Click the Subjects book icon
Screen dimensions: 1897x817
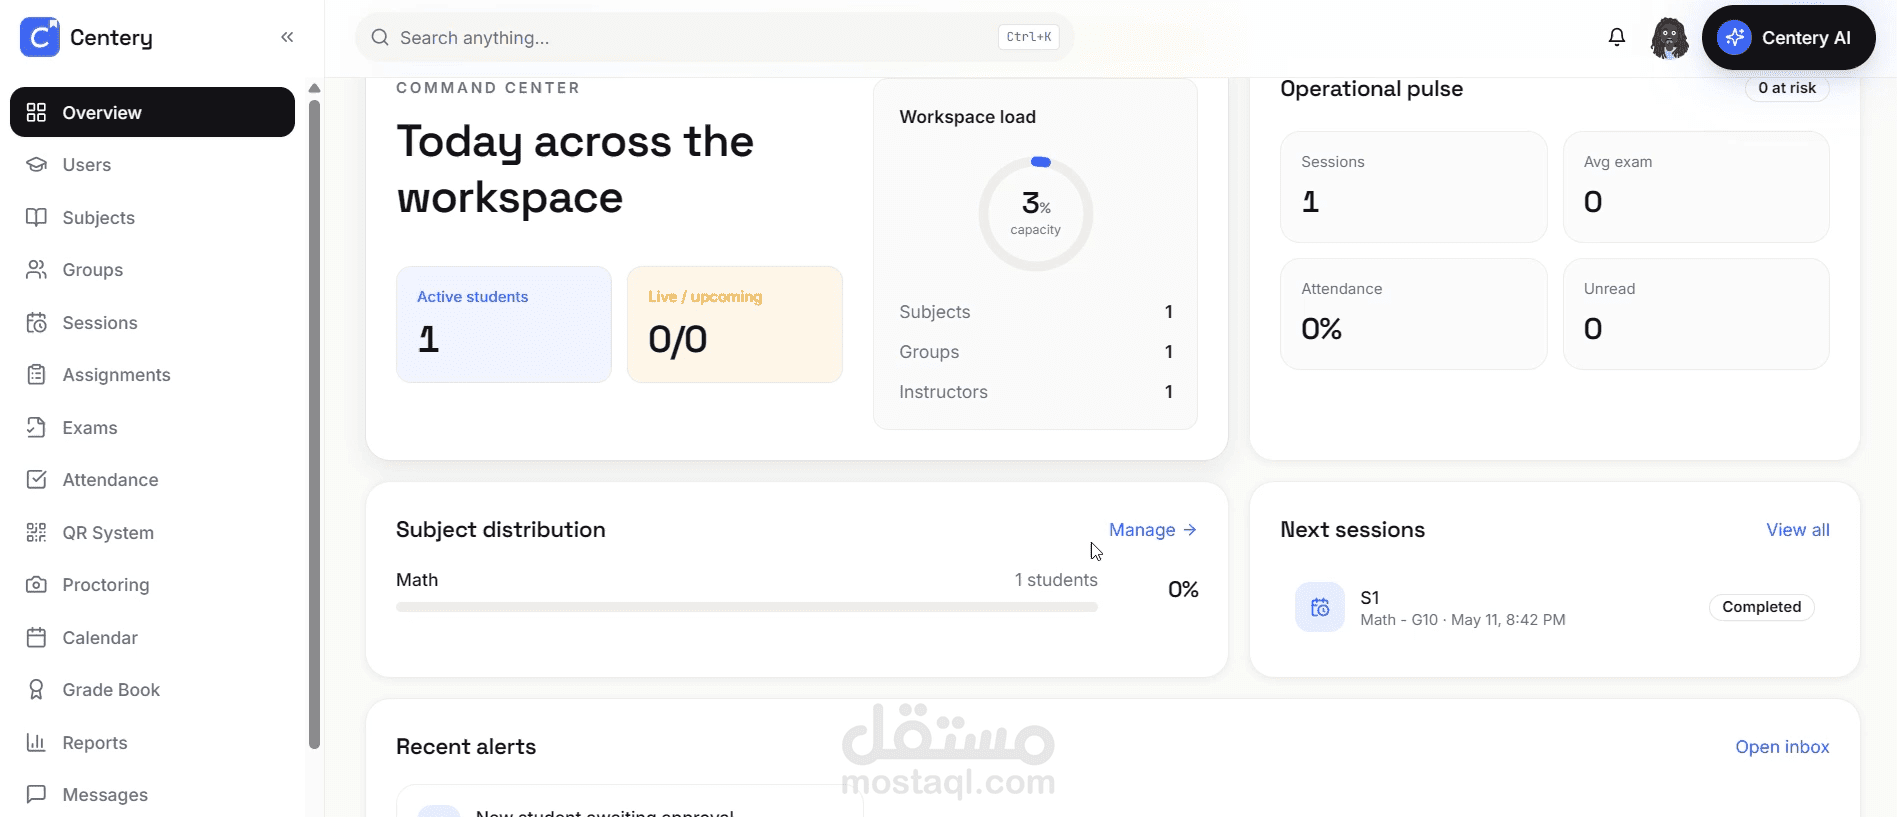click(x=36, y=217)
